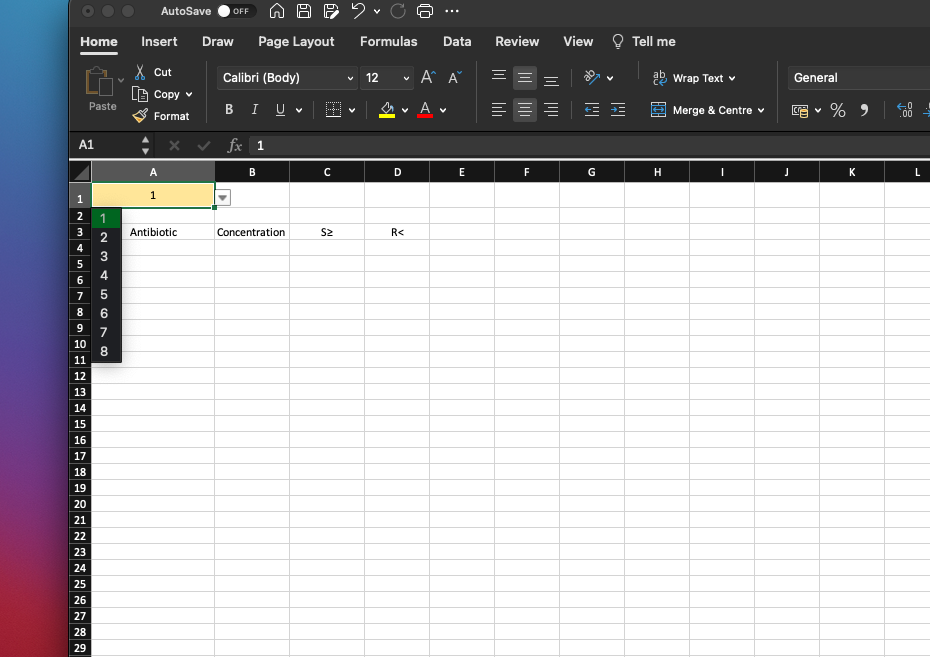Open accounting number format dropdown
The image size is (930, 657).
818,110
